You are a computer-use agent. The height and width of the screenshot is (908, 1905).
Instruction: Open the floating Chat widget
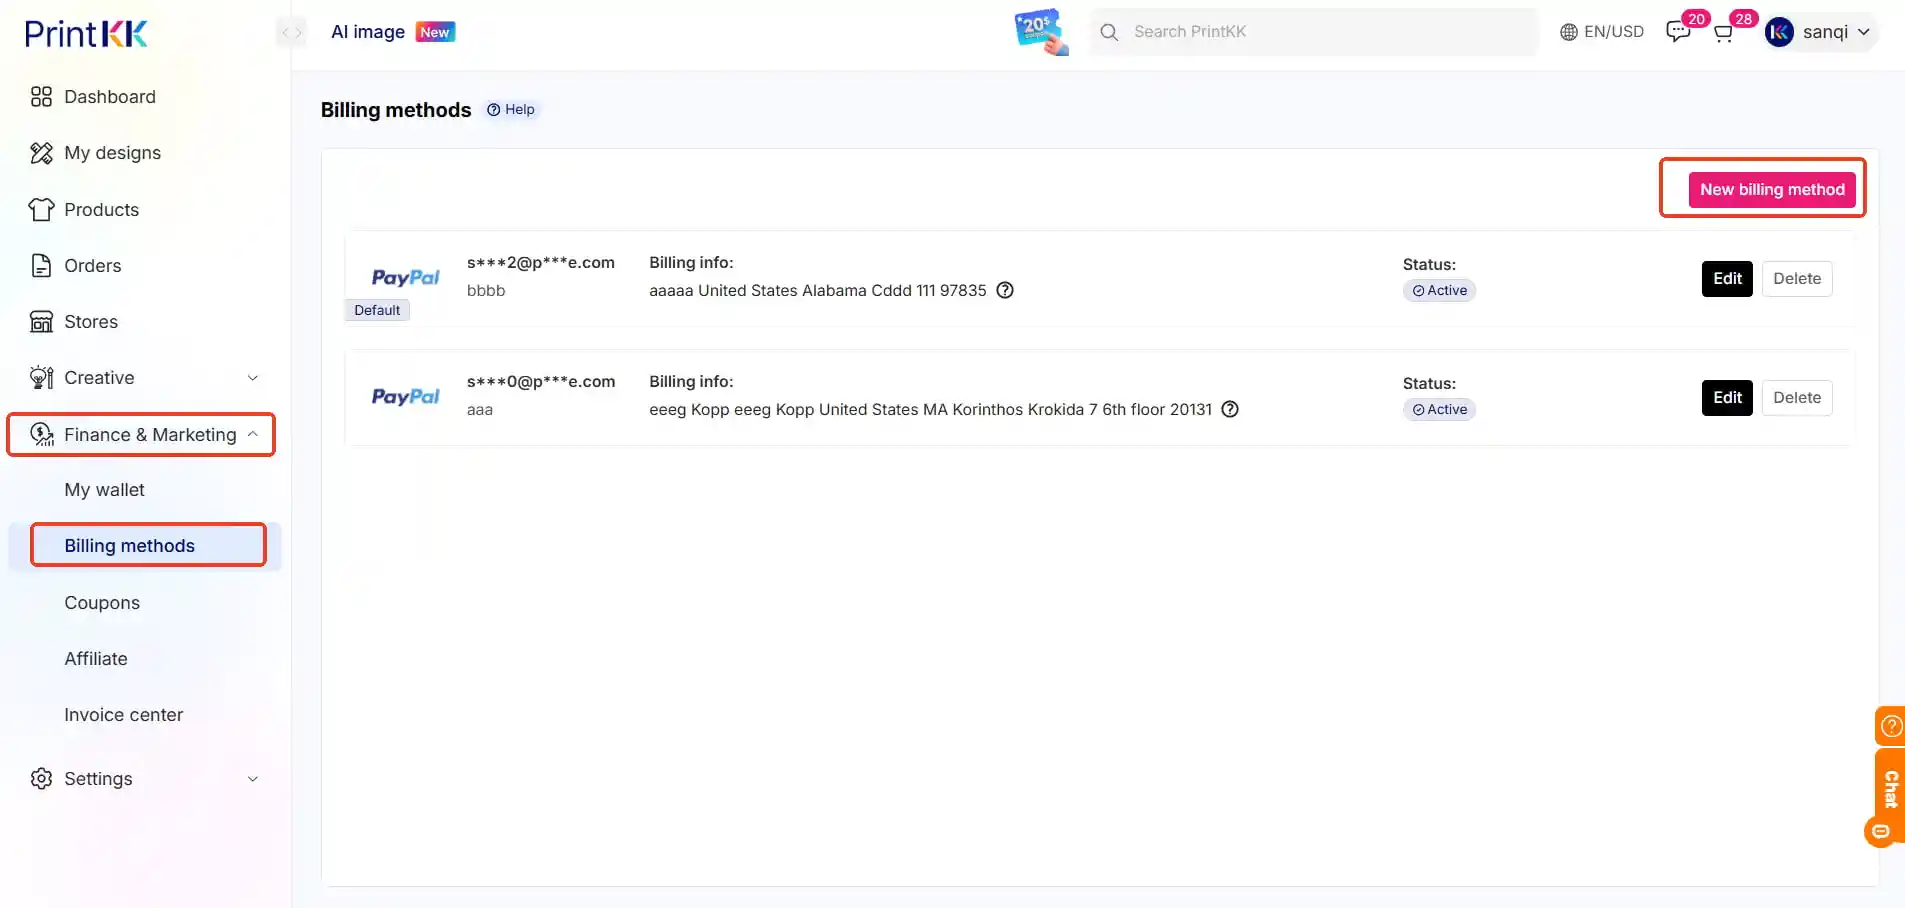pyautogui.click(x=1888, y=790)
